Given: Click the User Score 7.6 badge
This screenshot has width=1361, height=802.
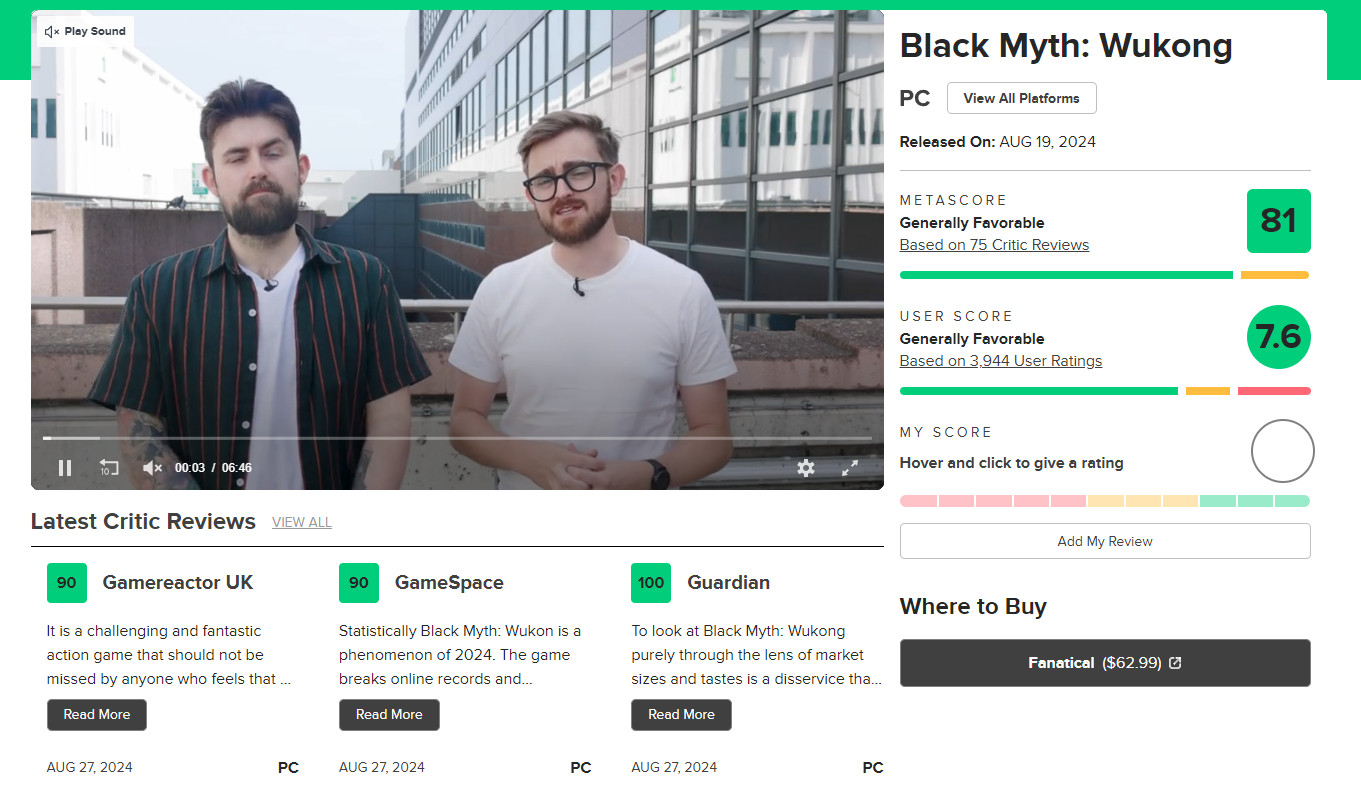Looking at the screenshot, I should pyautogui.click(x=1278, y=337).
